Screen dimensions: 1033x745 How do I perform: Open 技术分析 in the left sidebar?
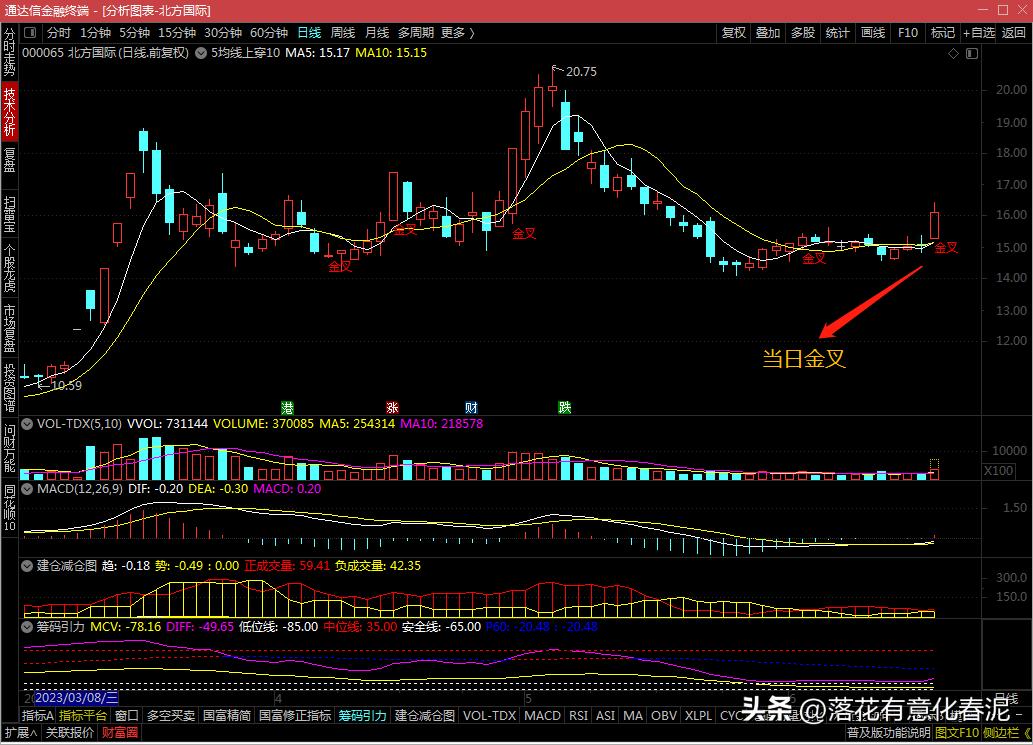9,111
